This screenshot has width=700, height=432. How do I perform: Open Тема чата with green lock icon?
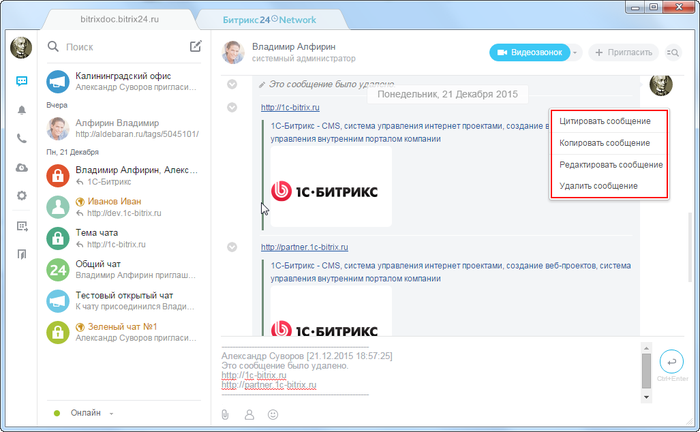(124, 238)
